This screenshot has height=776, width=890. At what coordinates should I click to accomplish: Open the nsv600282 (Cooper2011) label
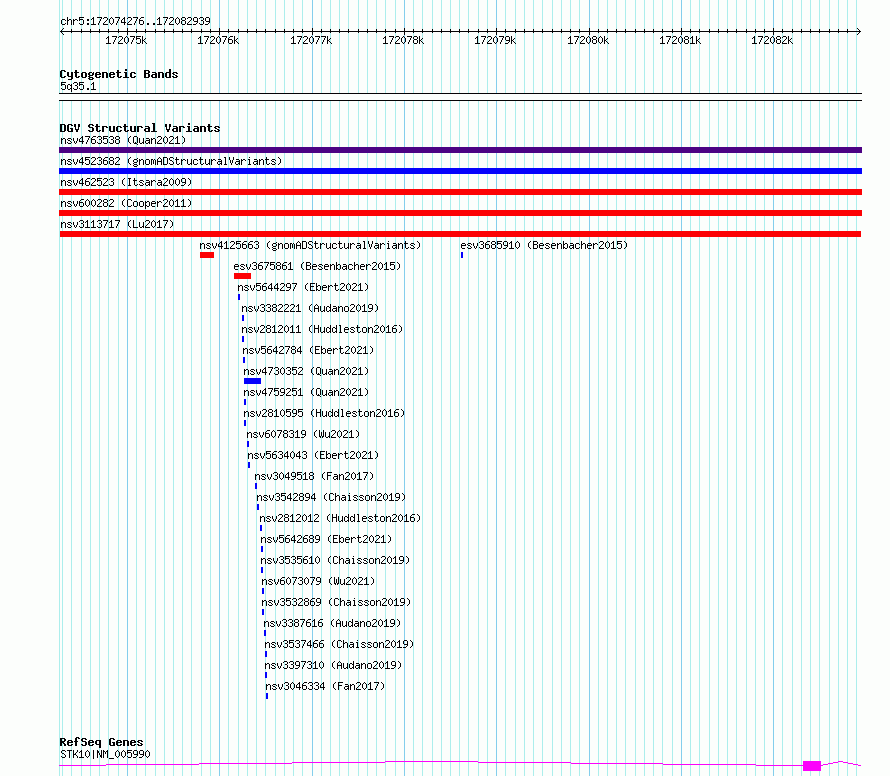(126, 203)
